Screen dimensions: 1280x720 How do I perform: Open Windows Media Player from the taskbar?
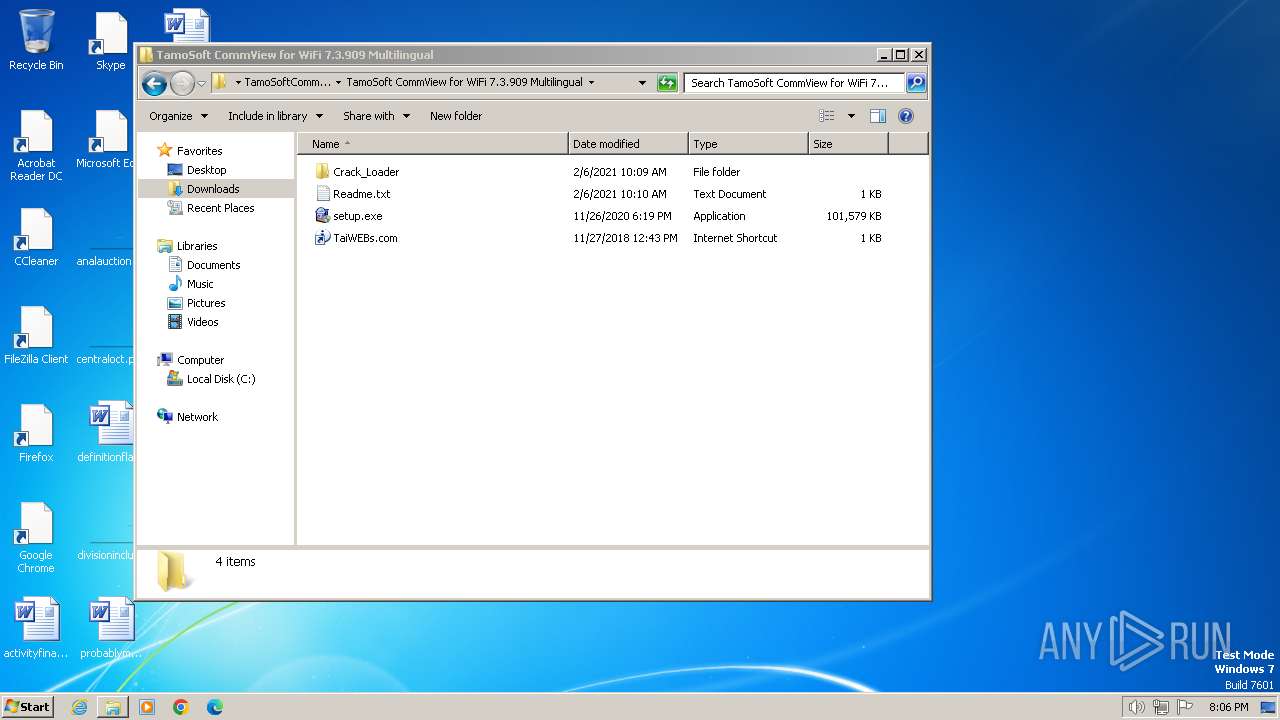tap(147, 707)
